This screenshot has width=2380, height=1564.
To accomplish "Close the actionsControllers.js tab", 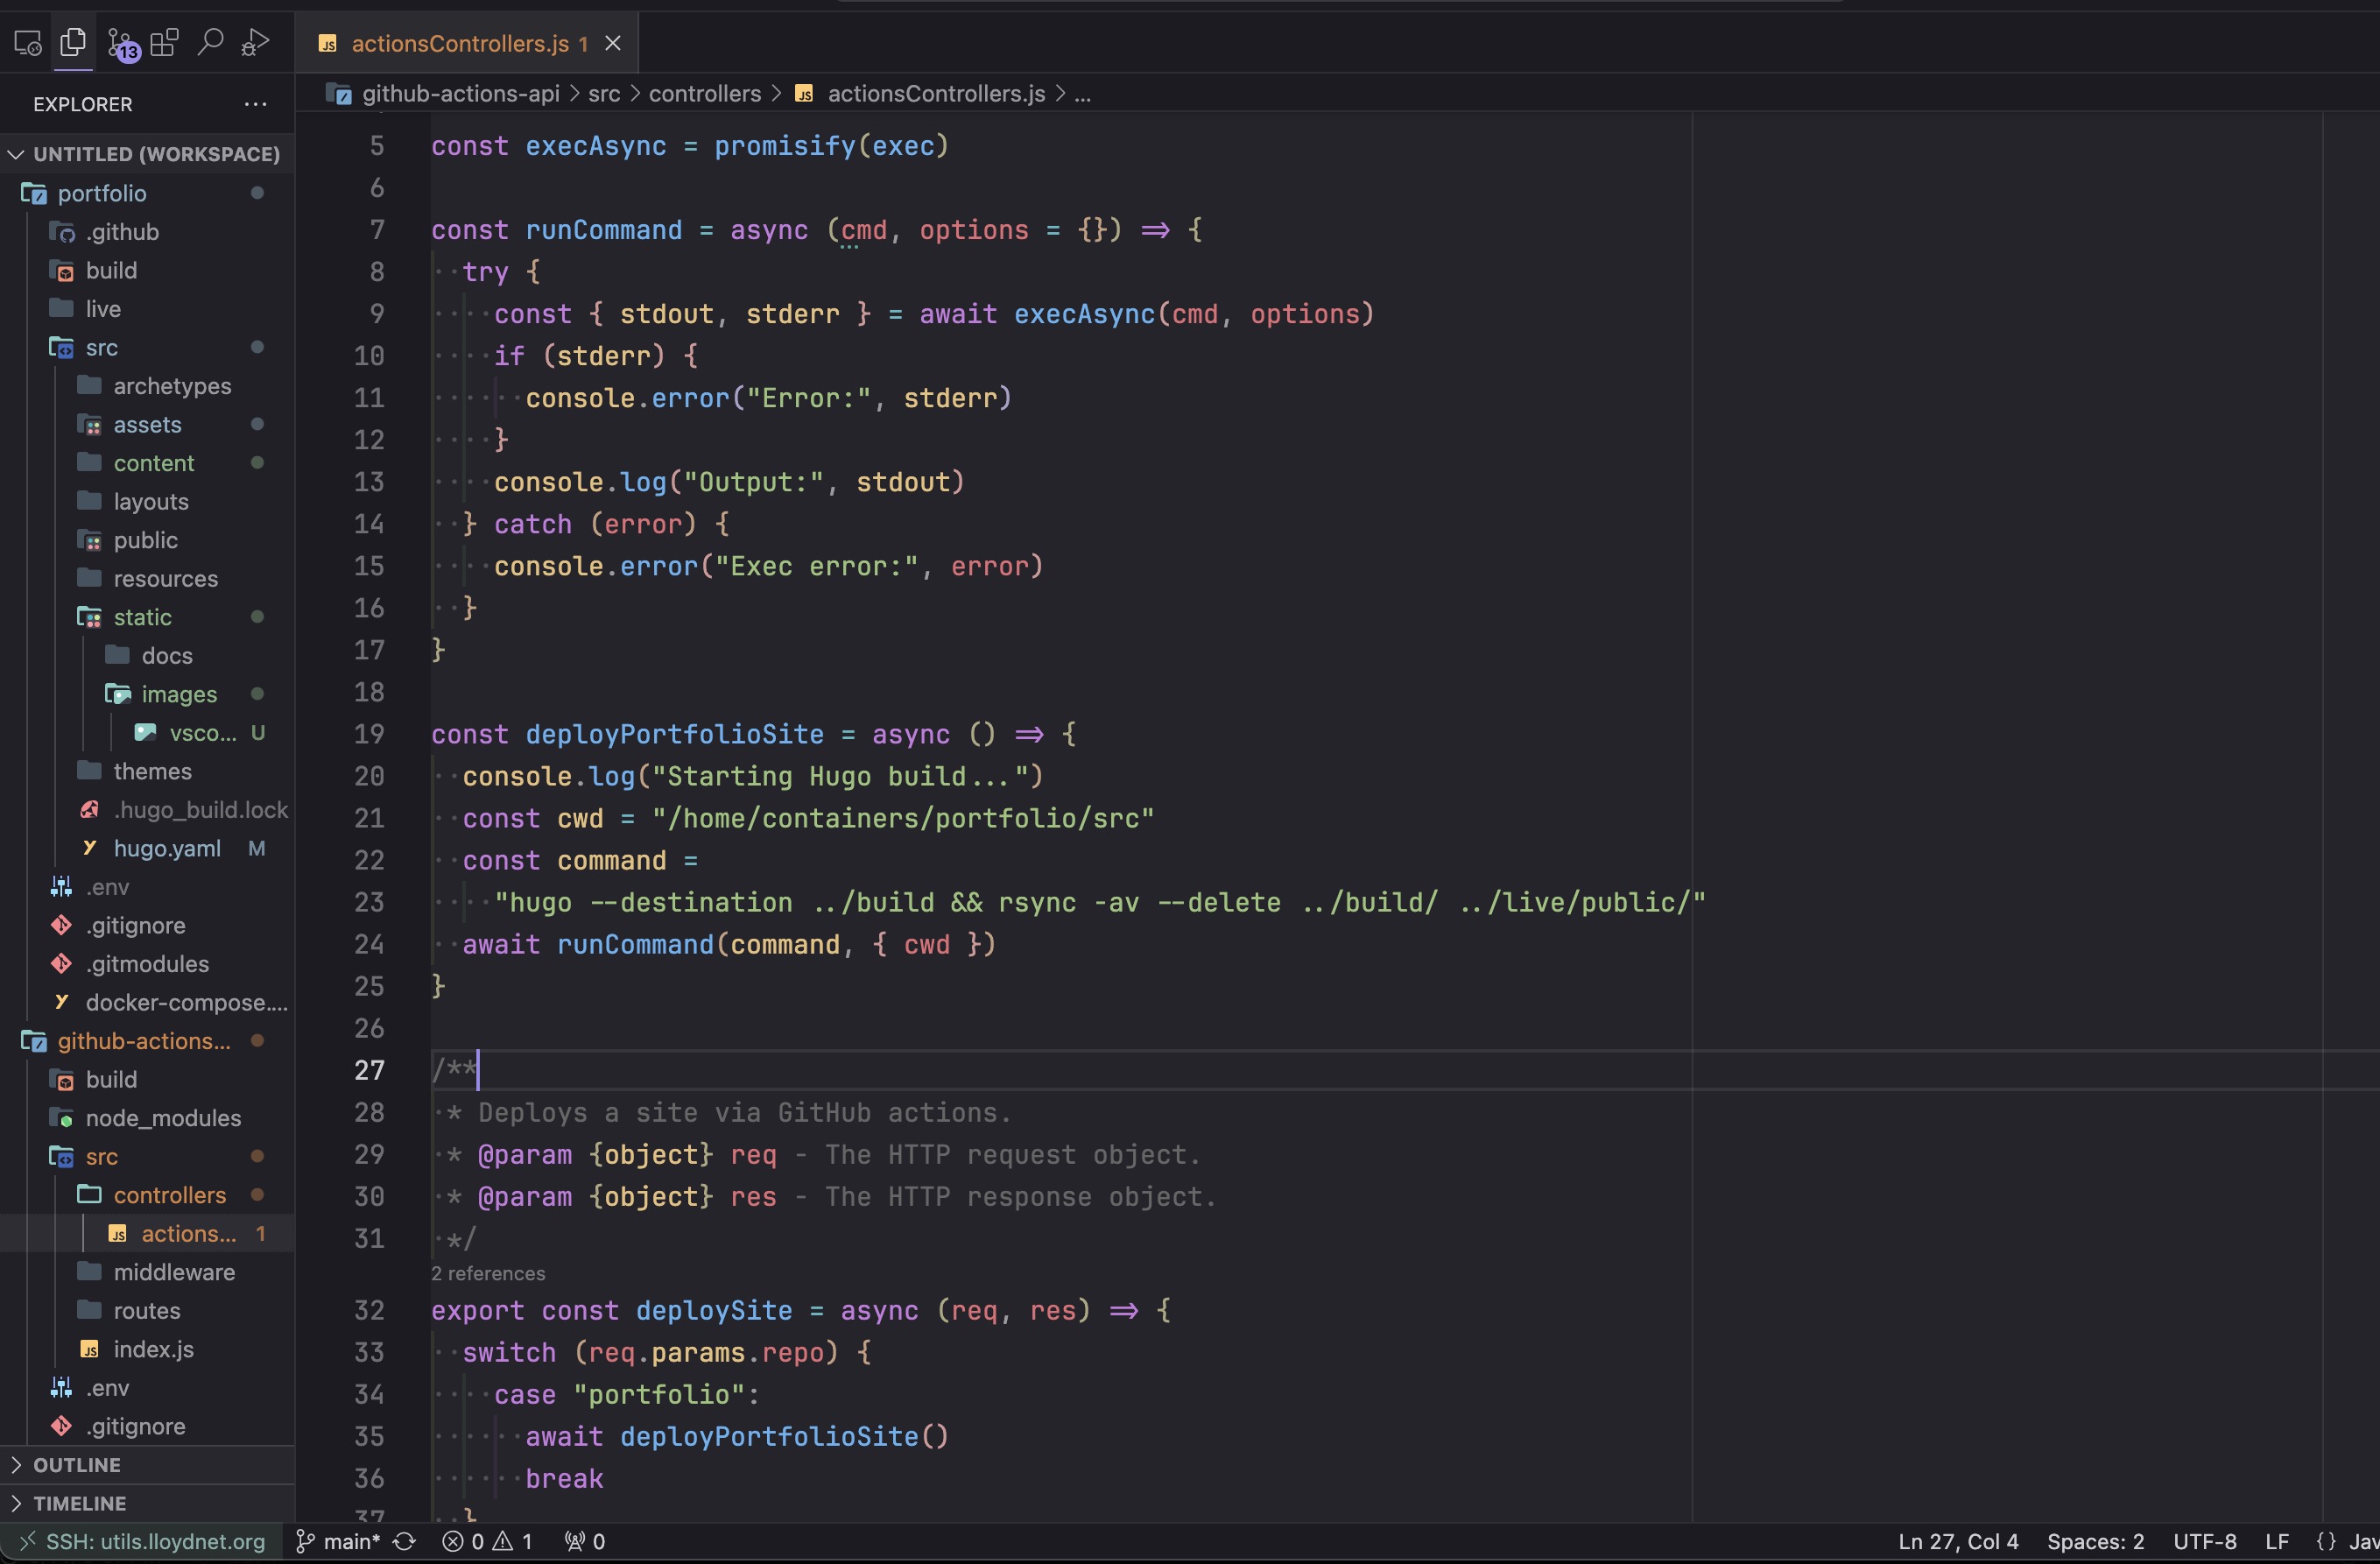I will point(613,44).
